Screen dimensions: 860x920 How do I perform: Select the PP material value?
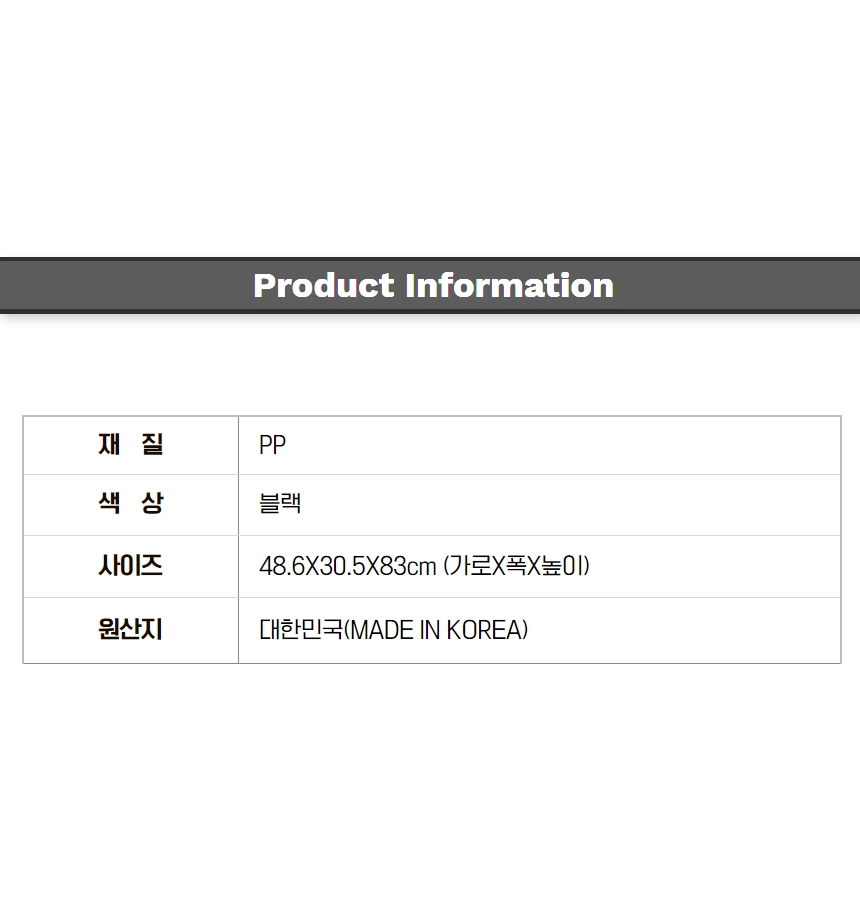pyautogui.click(x=272, y=445)
